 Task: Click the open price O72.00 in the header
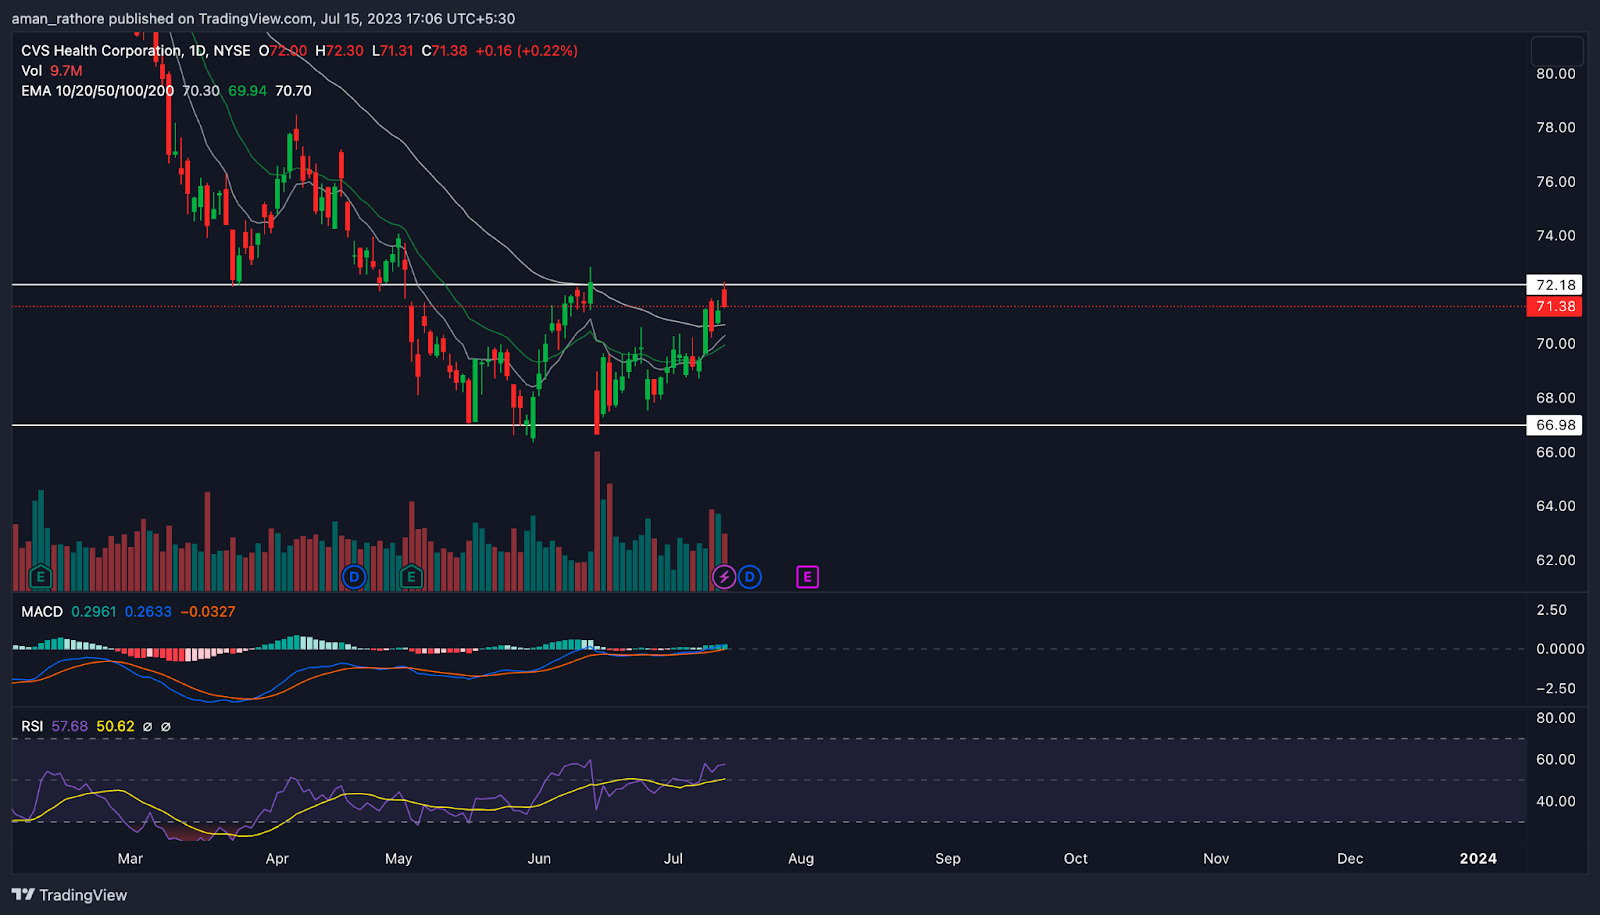[283, 50]
